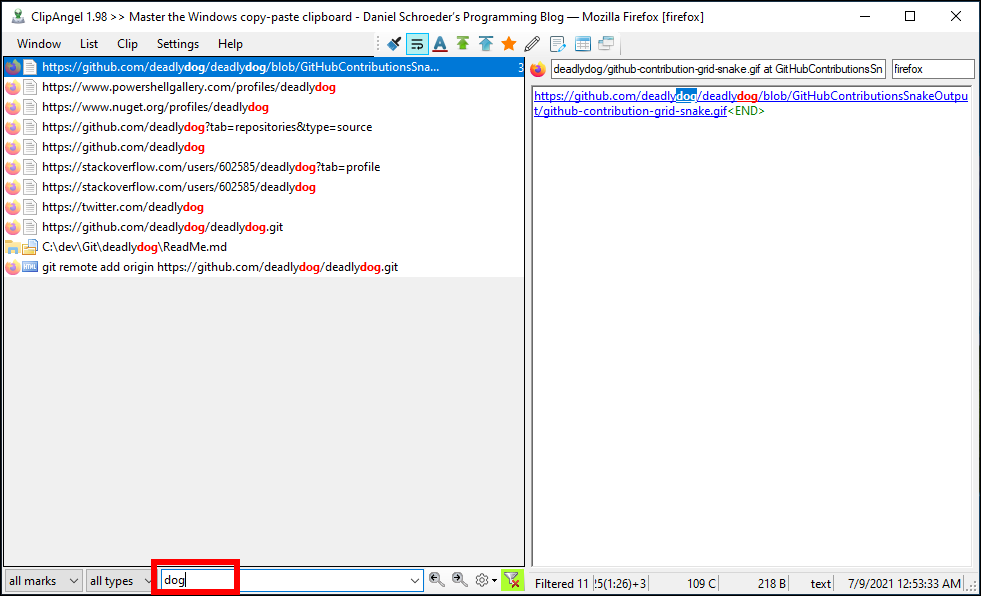Click the blue move-to-top arrow icon
The width and height of the screenshot is (981, 596).
click(x=485, y=44)
